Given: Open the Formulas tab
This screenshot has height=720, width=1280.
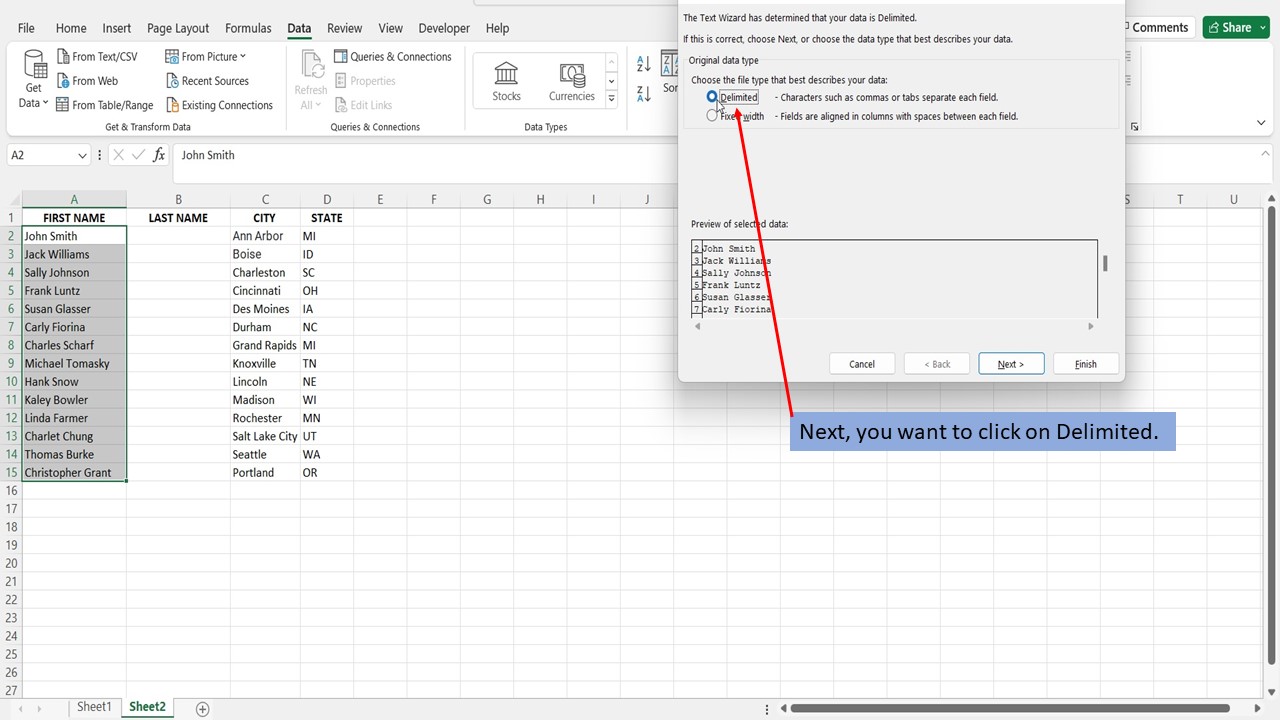Looking at the screenshot, I should pyautogui.click(x=248, y=28).
